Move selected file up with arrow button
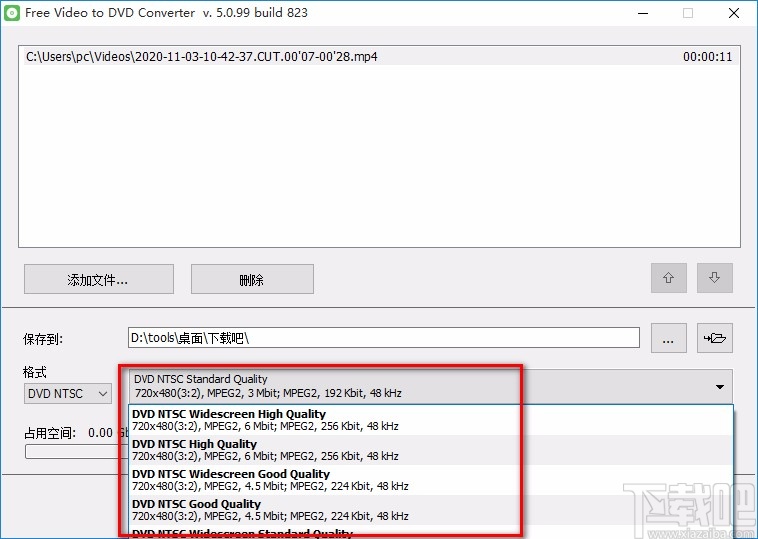758x539 pixels. (669, 278)
